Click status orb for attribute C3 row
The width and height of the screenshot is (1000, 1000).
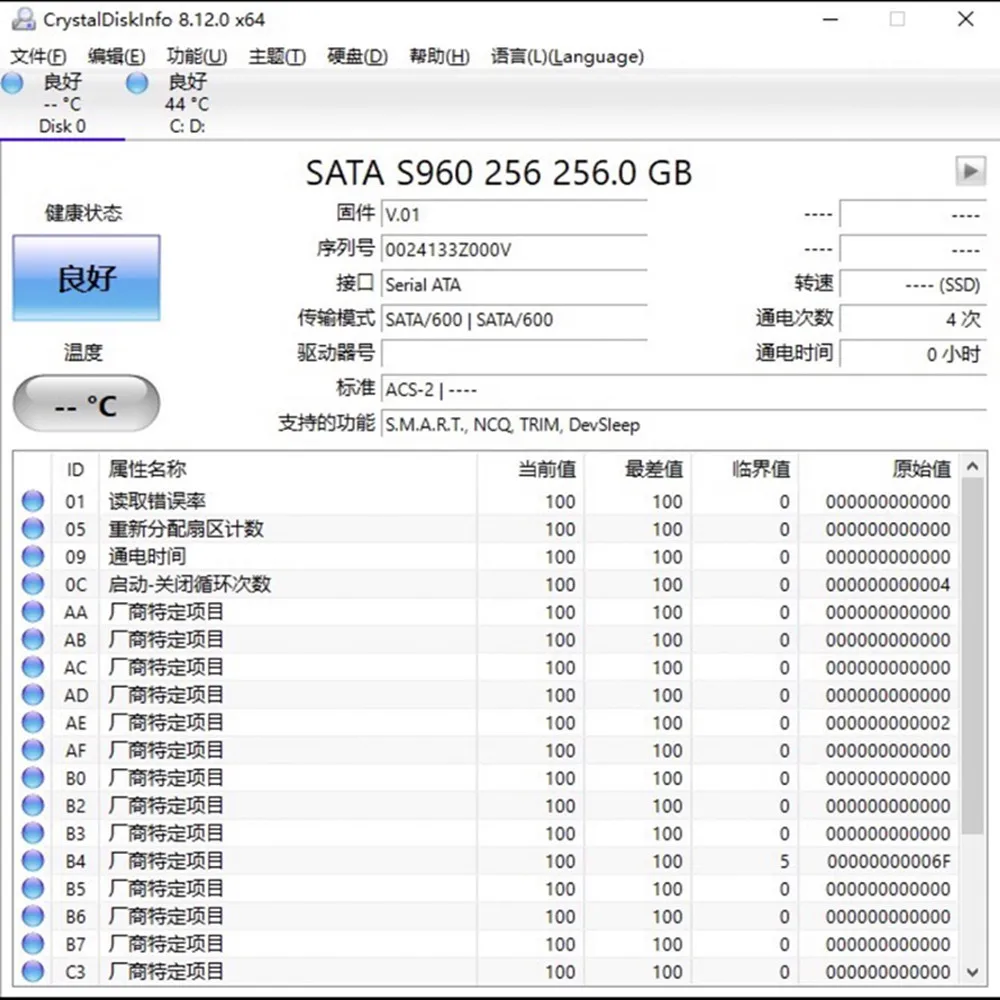33,971
